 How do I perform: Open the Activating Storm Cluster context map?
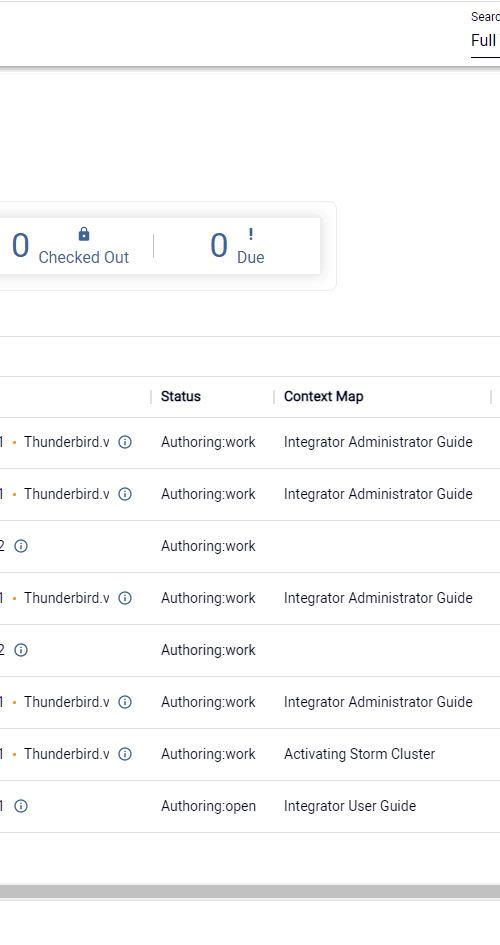point(360,754)
